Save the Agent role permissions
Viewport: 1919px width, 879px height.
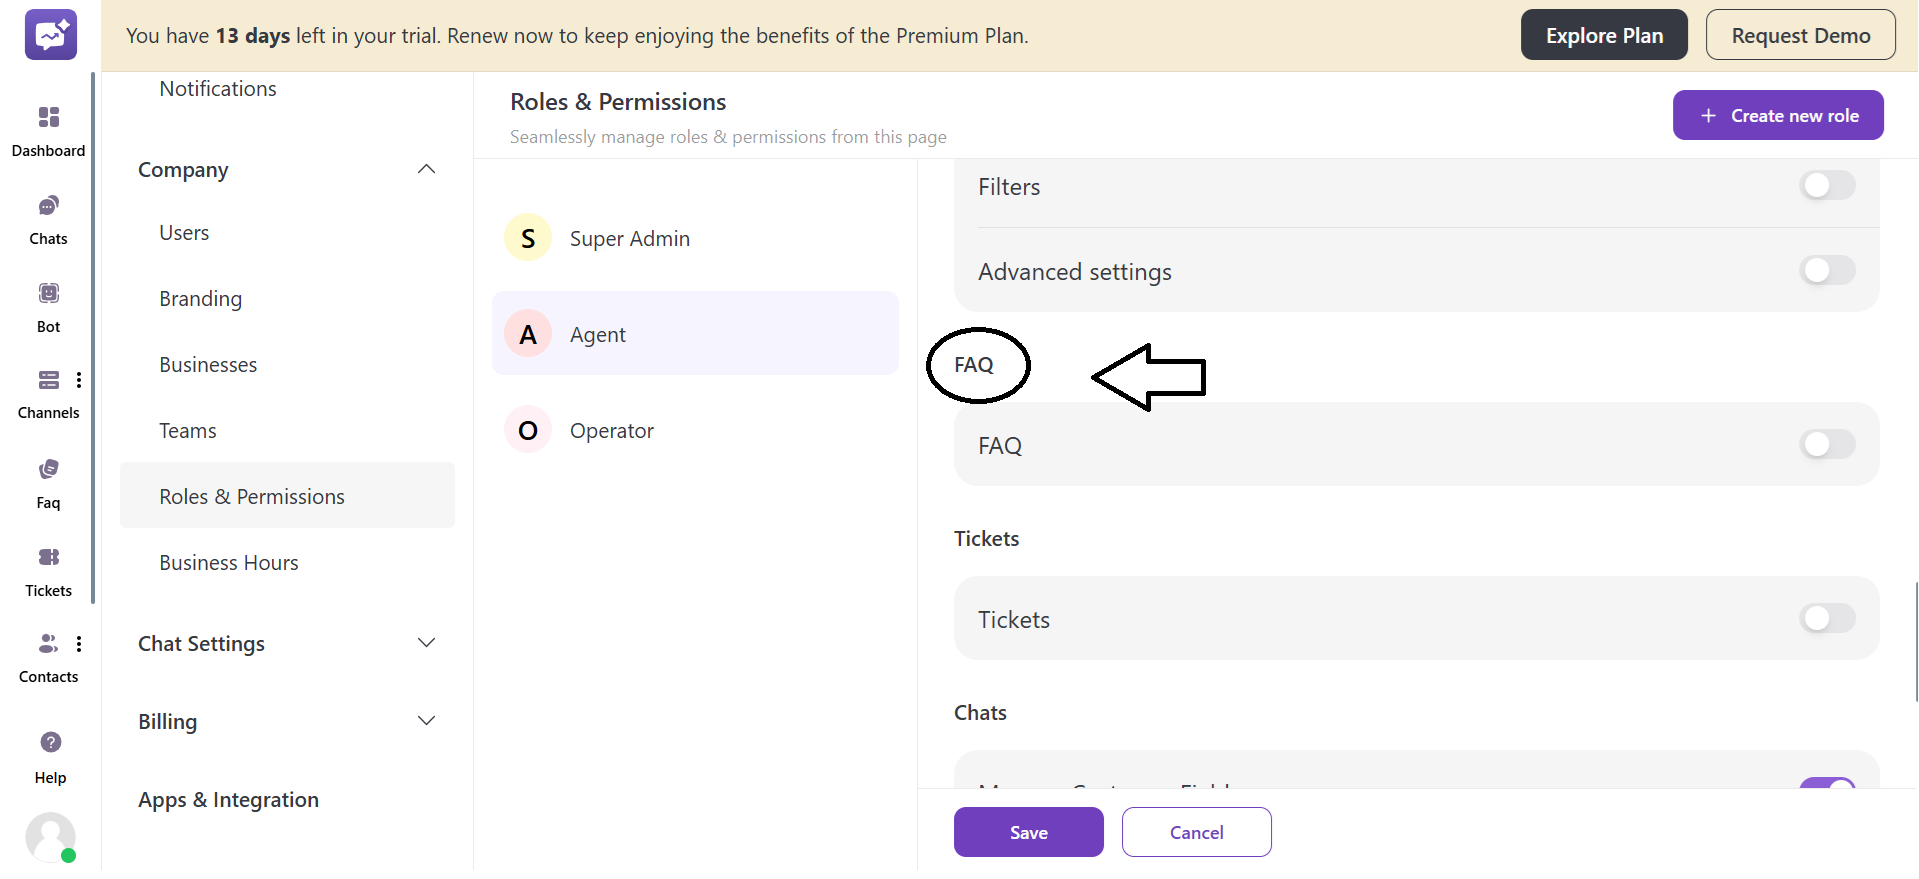click(x=1028, y=832)
